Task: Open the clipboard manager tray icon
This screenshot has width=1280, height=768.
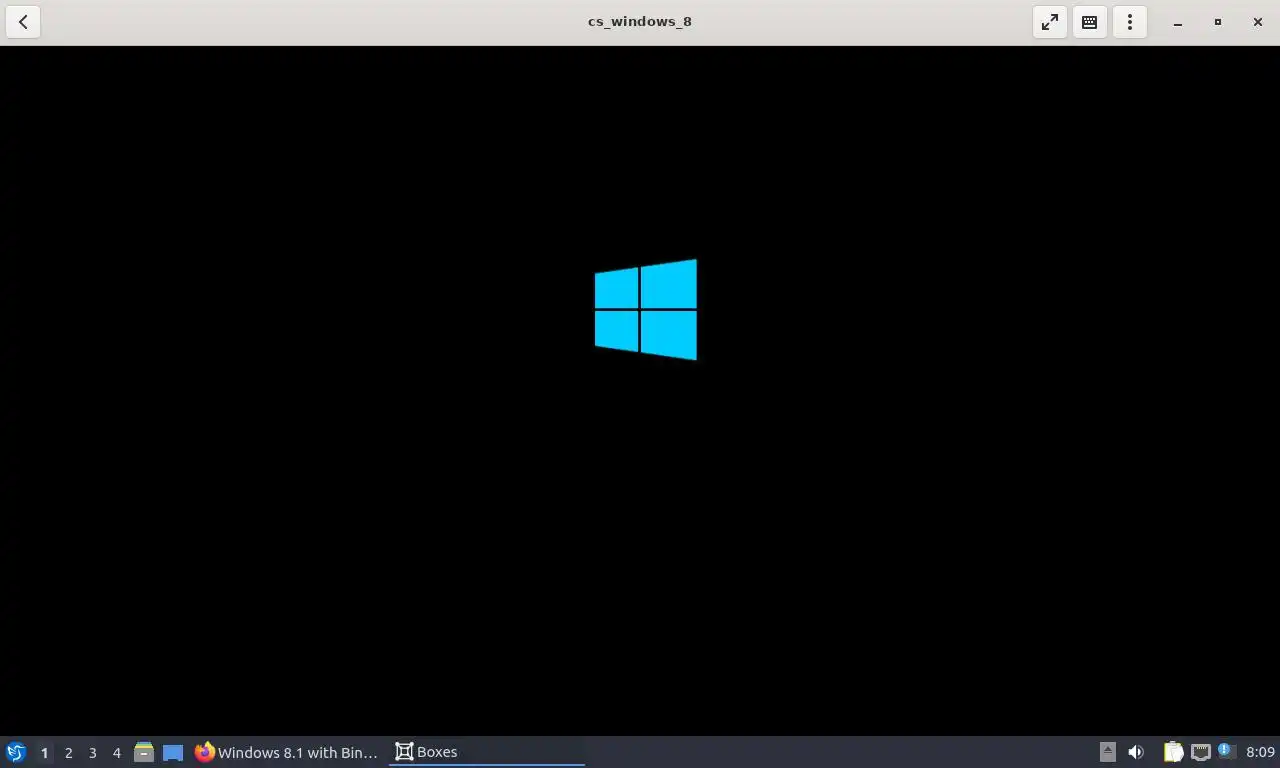Action: (1173, 752)
